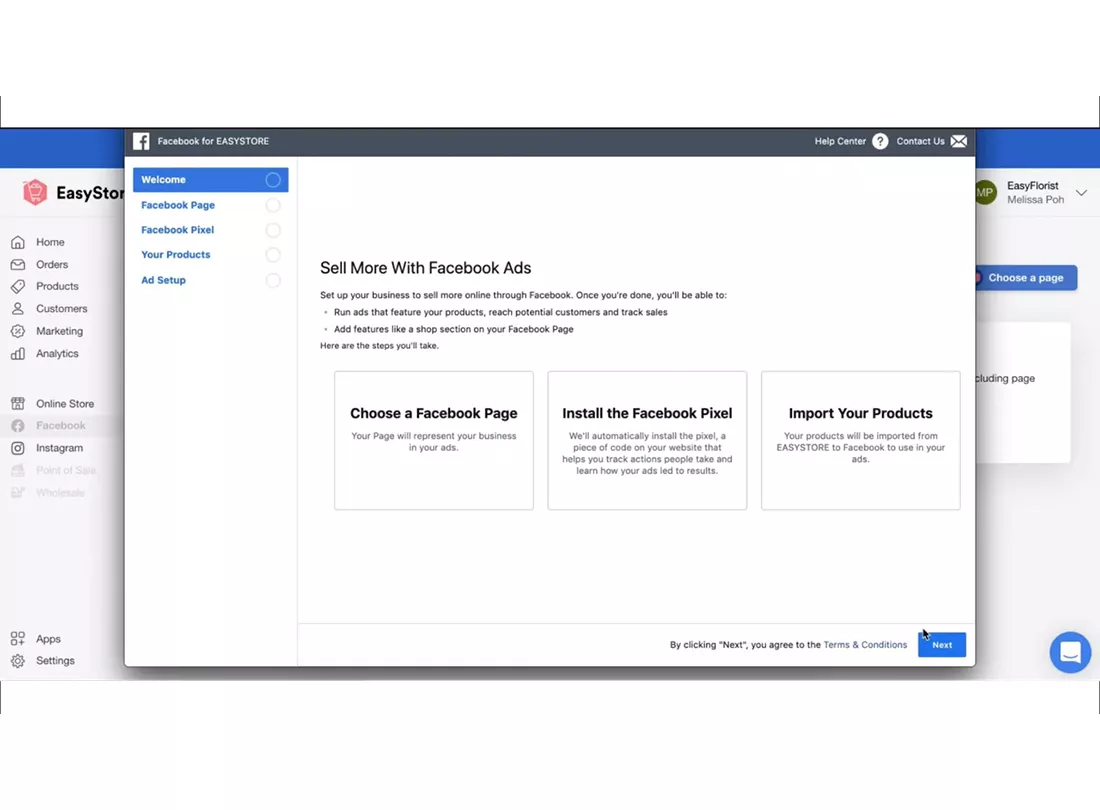Click the Help Center link text
Image resolution: width=1100 pixels, height=810 pixels.
[840, 141]
